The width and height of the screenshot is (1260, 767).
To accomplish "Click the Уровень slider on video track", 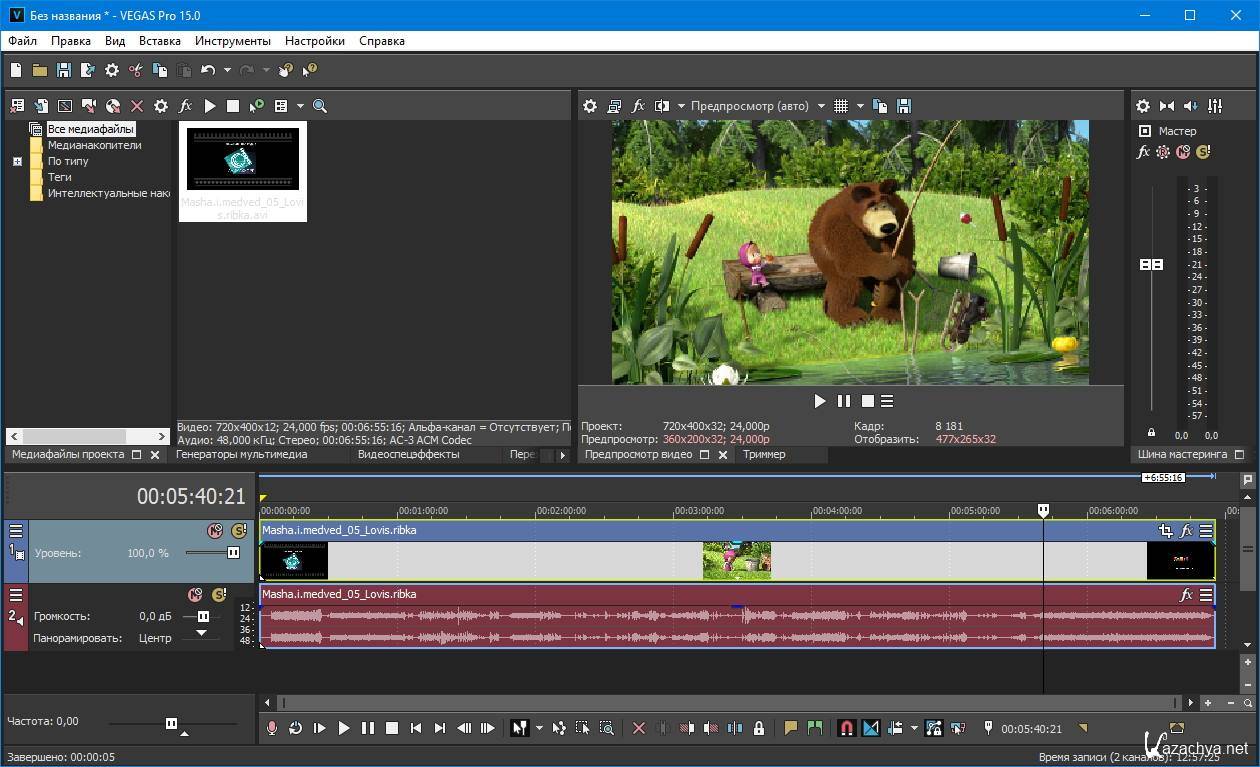I will (x=233, y=553).
